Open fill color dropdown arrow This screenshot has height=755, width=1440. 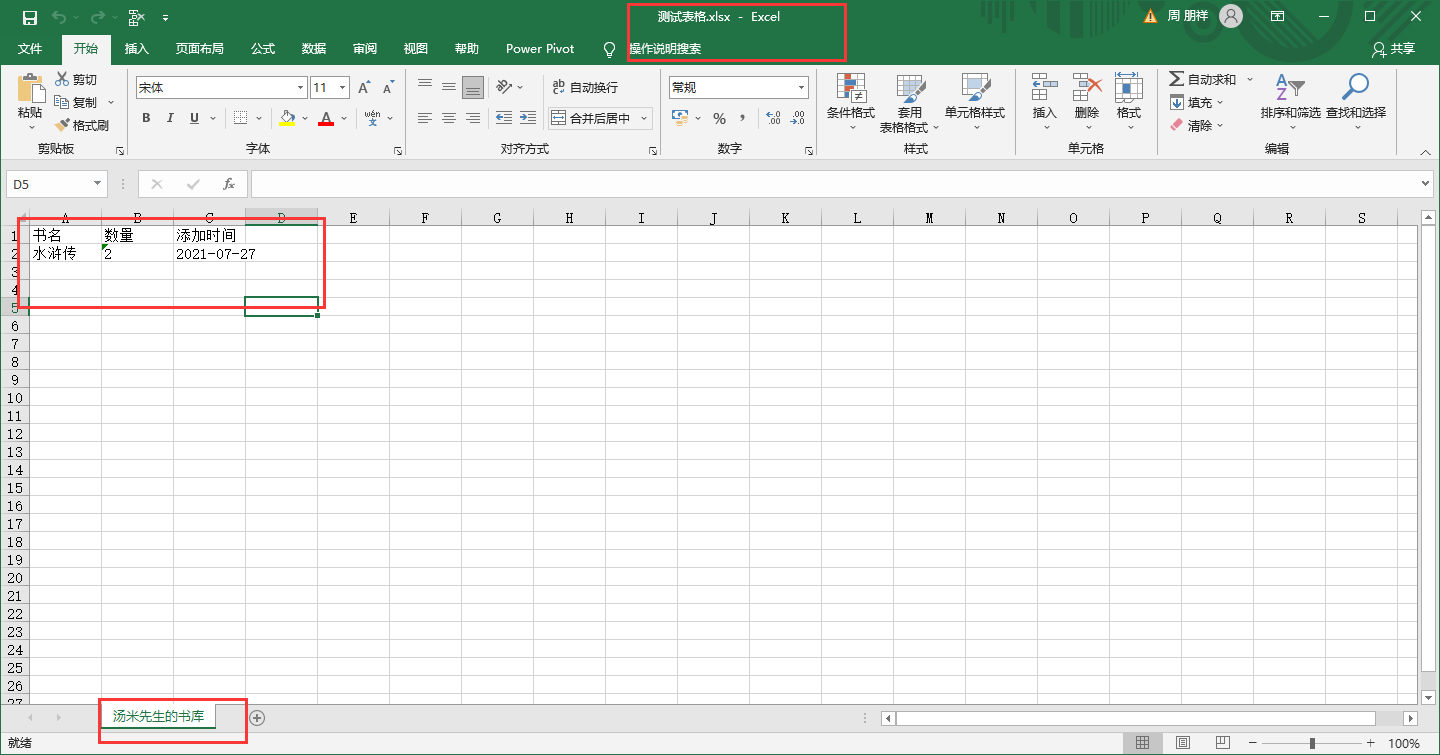[x=306, y=118]
